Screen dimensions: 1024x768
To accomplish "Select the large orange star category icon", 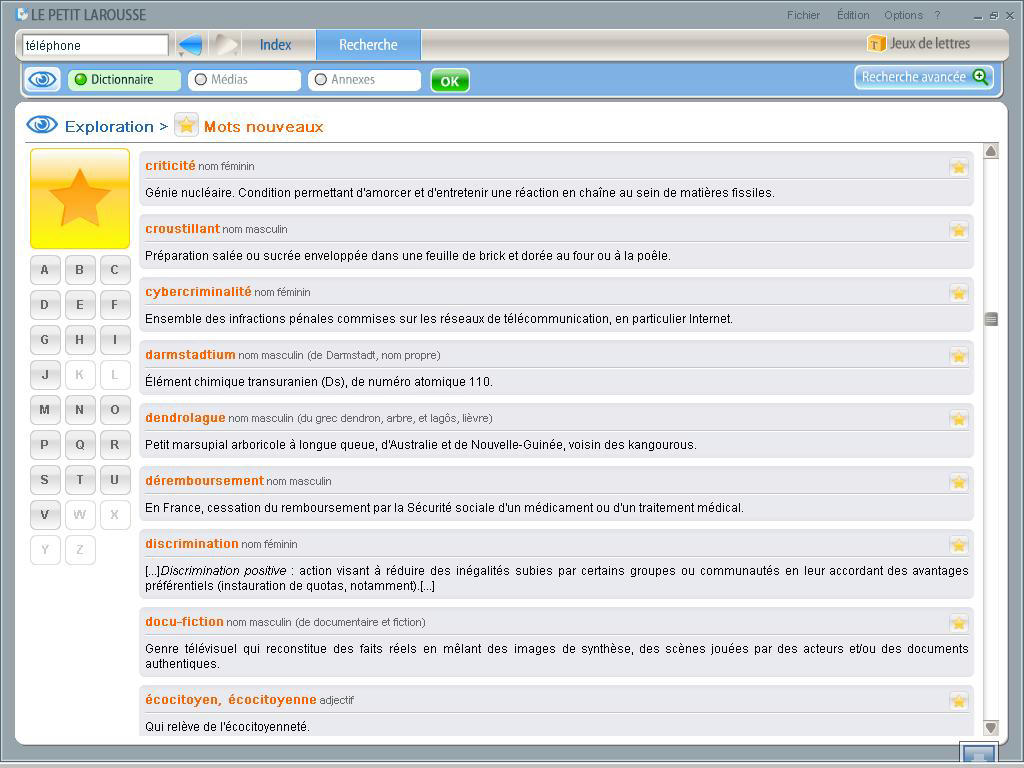I will pyautogui.click(x=79, y=198).
